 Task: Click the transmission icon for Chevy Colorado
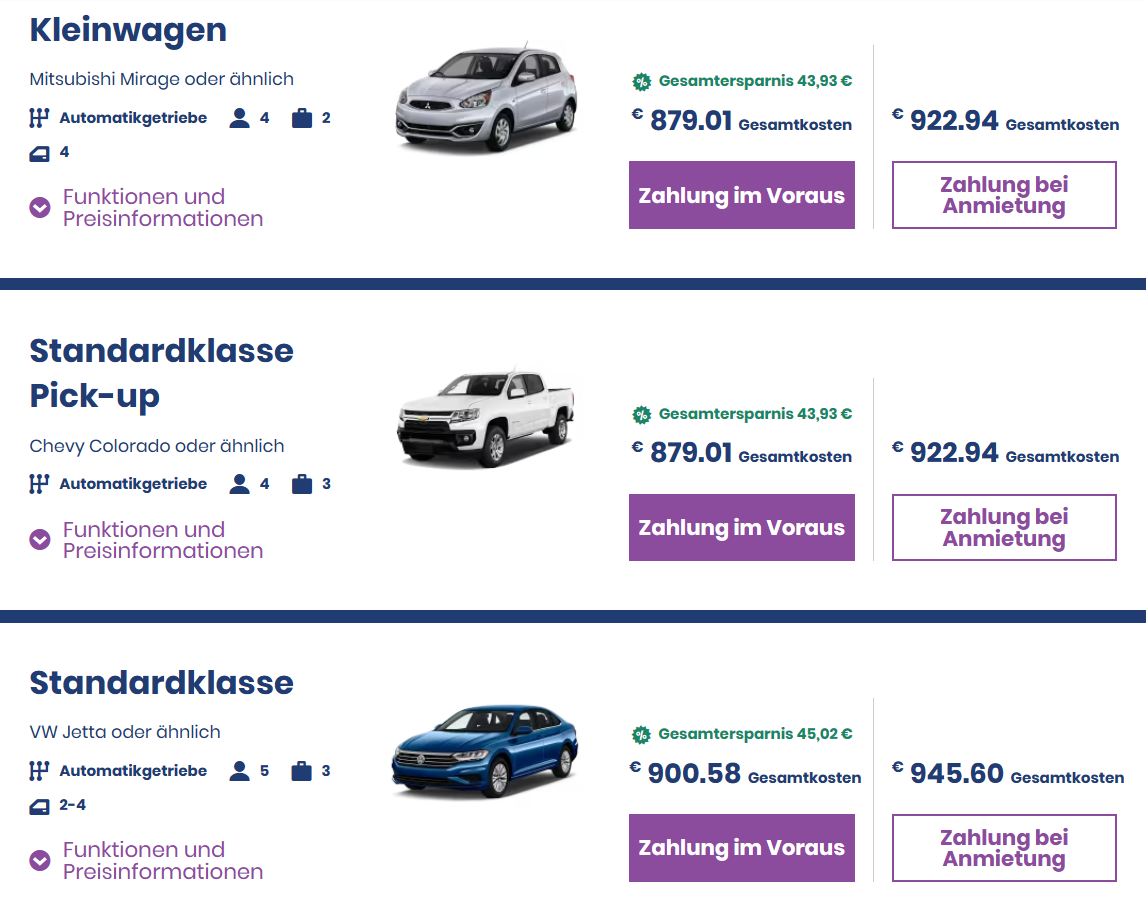click(x=39, y=484)
